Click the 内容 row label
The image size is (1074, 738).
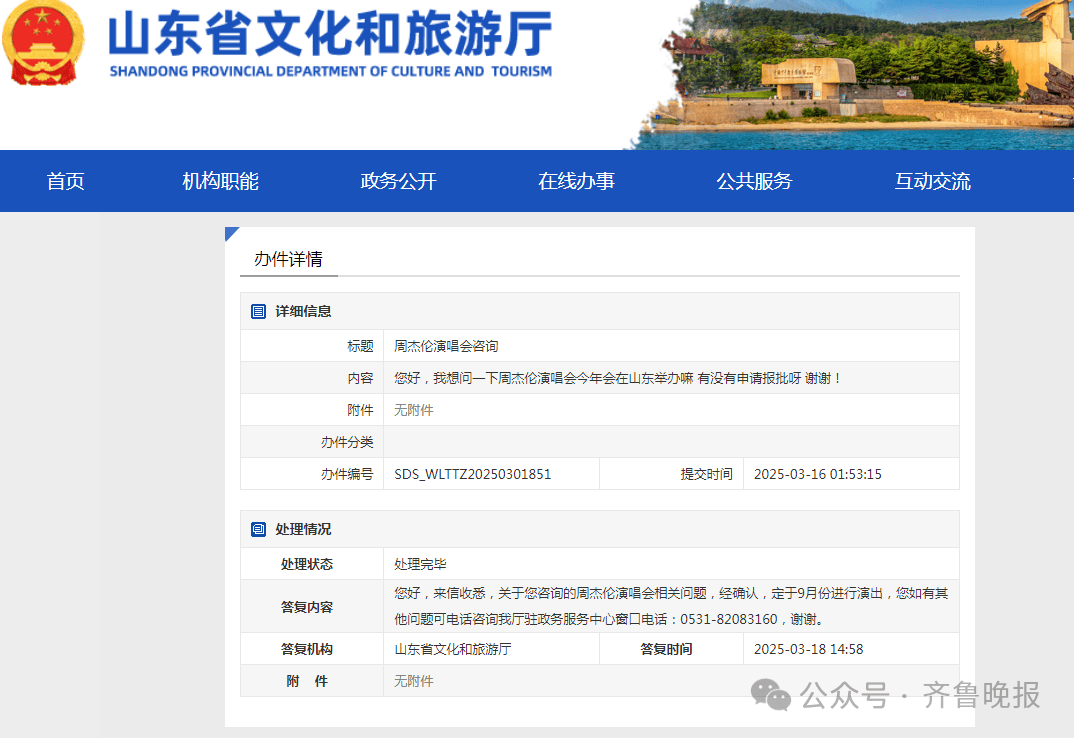pos(360,378)
